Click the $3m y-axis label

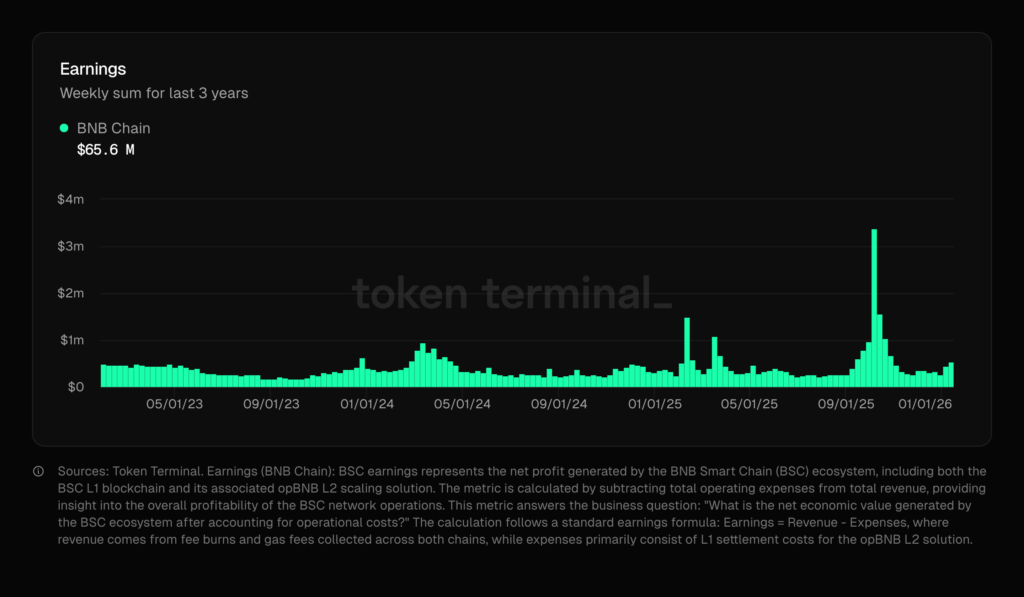click(71, 246)
